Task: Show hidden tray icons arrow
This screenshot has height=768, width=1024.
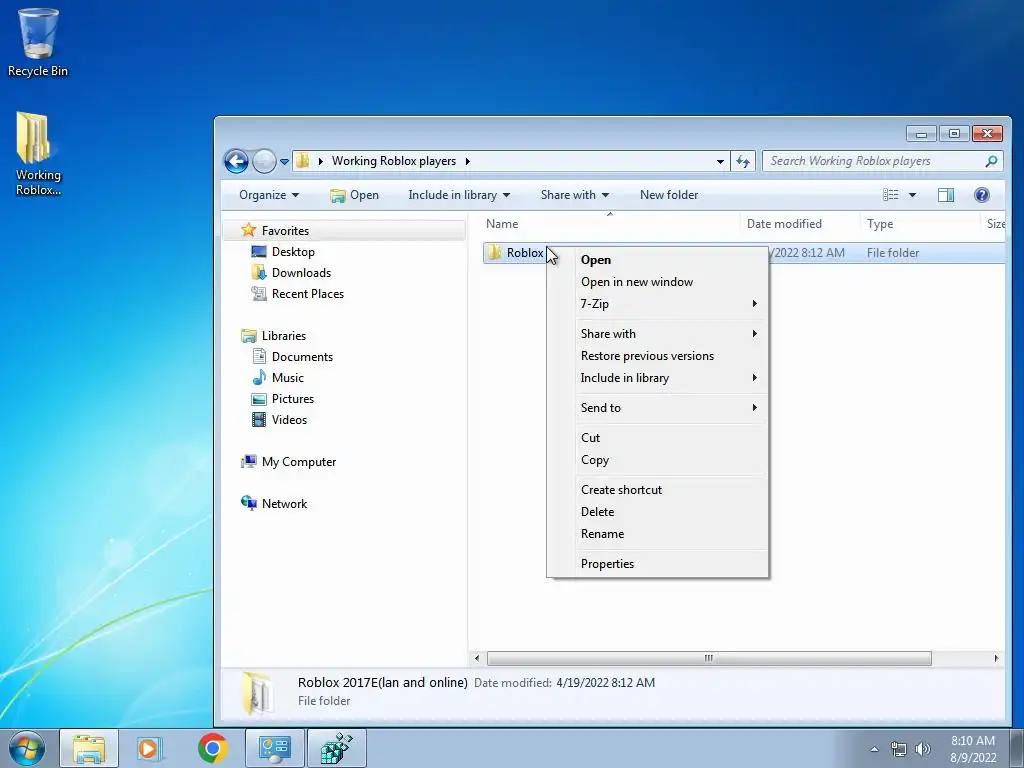Action: click(874, 749)
